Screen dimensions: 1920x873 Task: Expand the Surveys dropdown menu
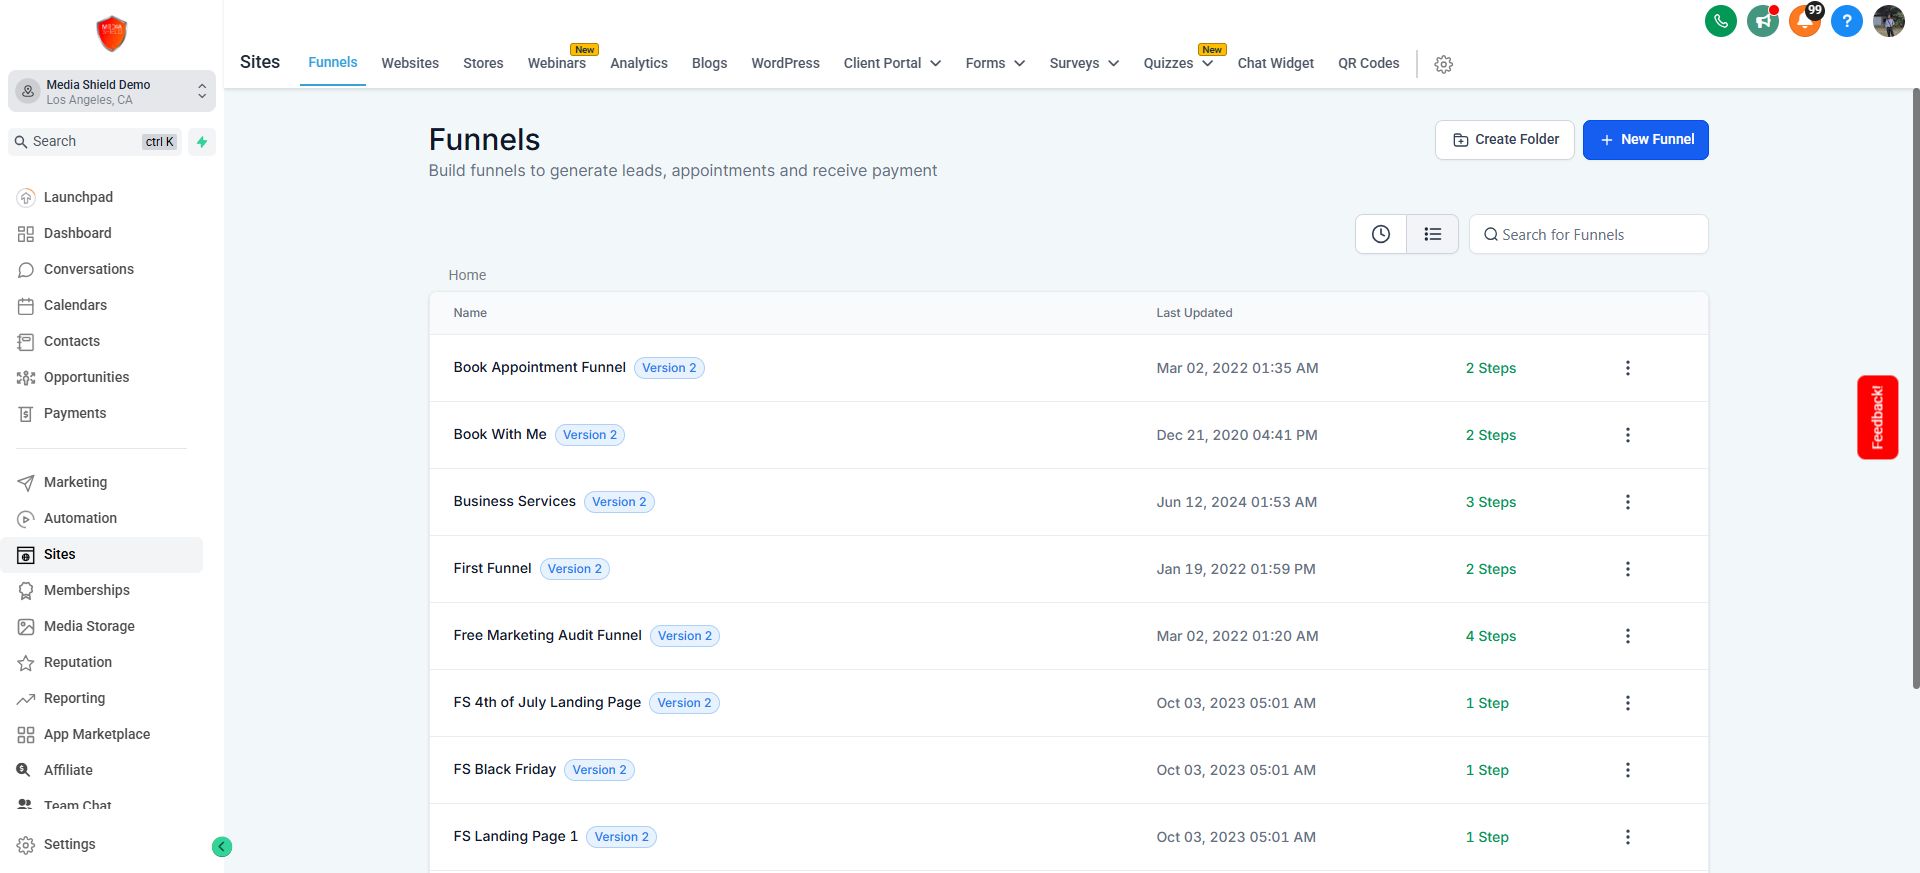(x=1084, y=63)
